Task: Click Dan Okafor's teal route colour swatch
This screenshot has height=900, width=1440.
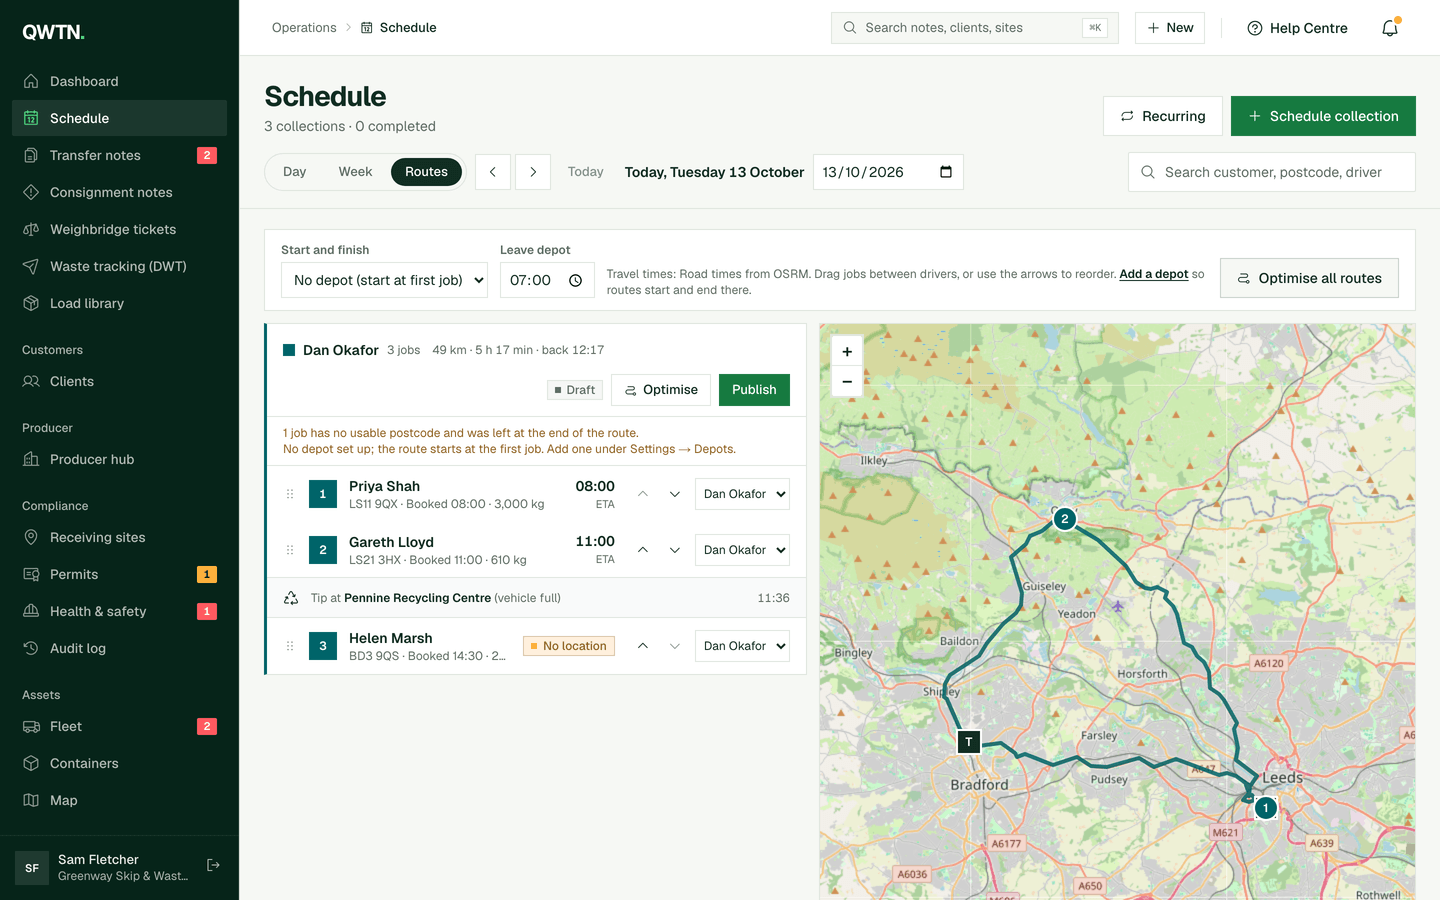Action: [289, 350]
